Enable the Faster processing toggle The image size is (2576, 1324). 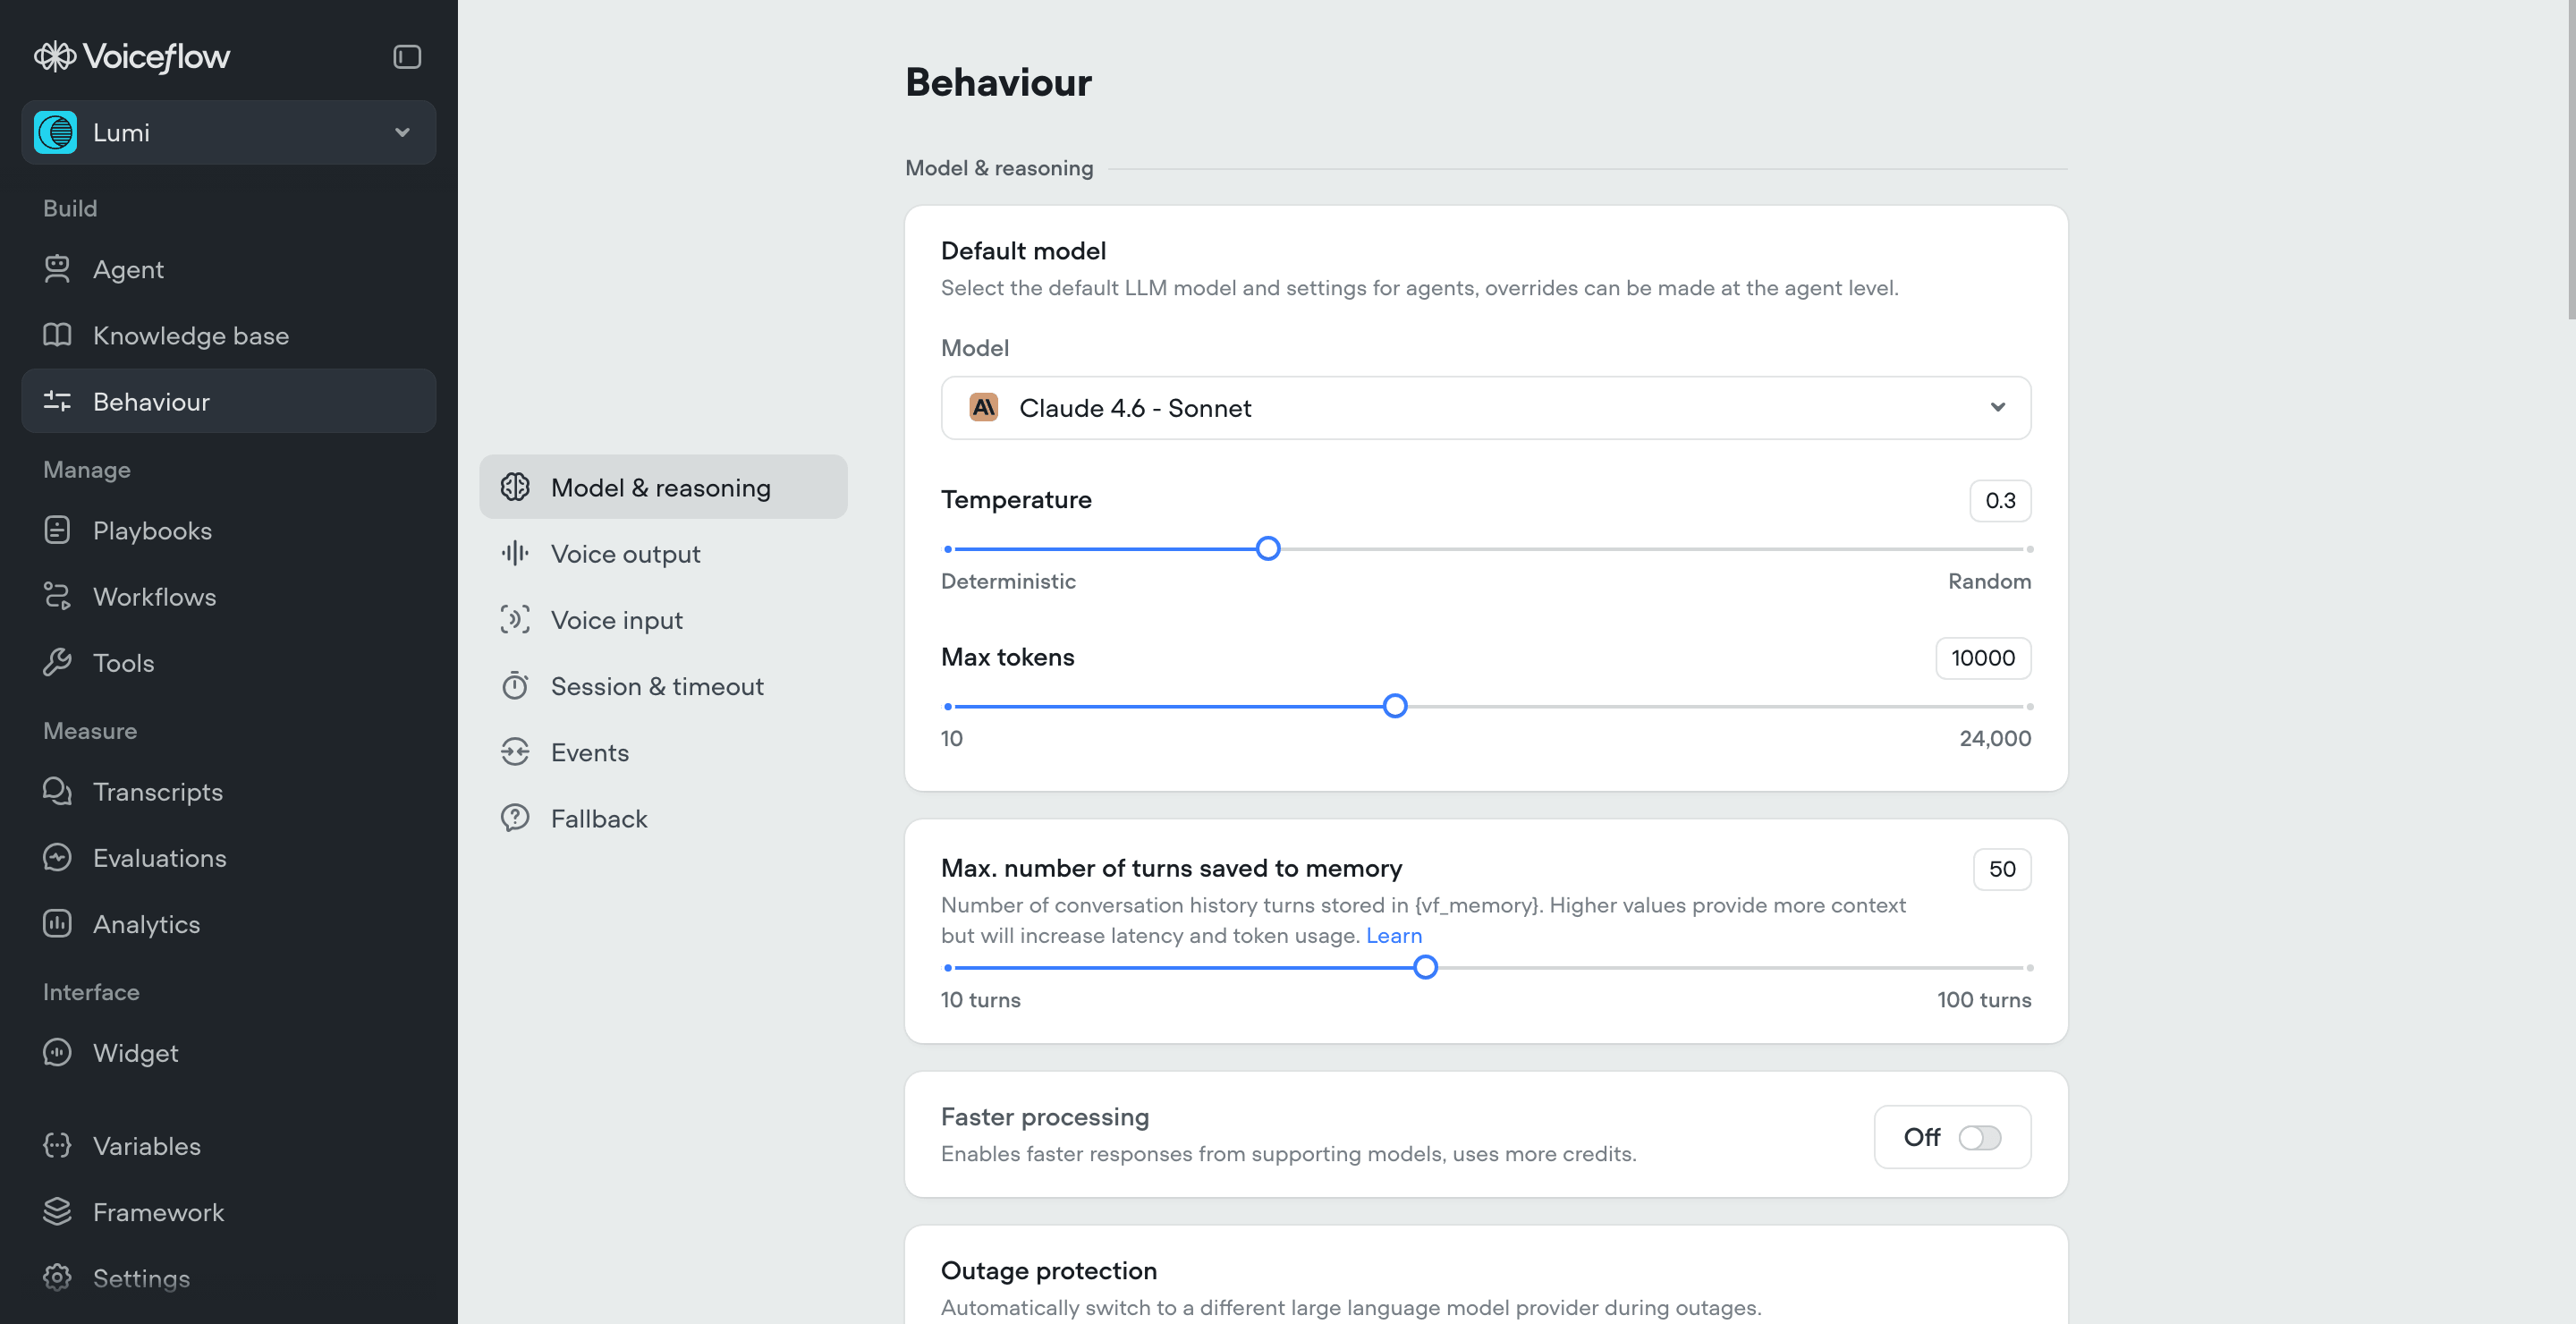tap(1979, 1137)
